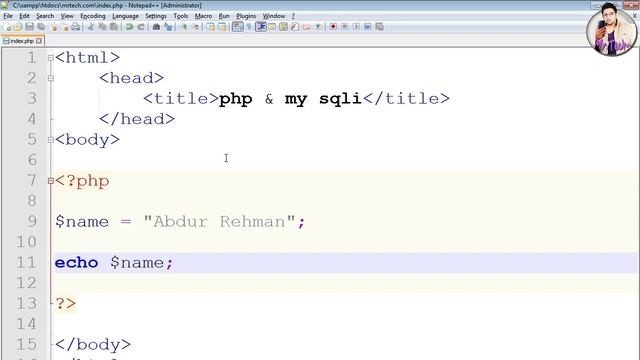Click the Close document toolbar icon
The width and height of the screenshot is (640, 360).
pos(53,27)
